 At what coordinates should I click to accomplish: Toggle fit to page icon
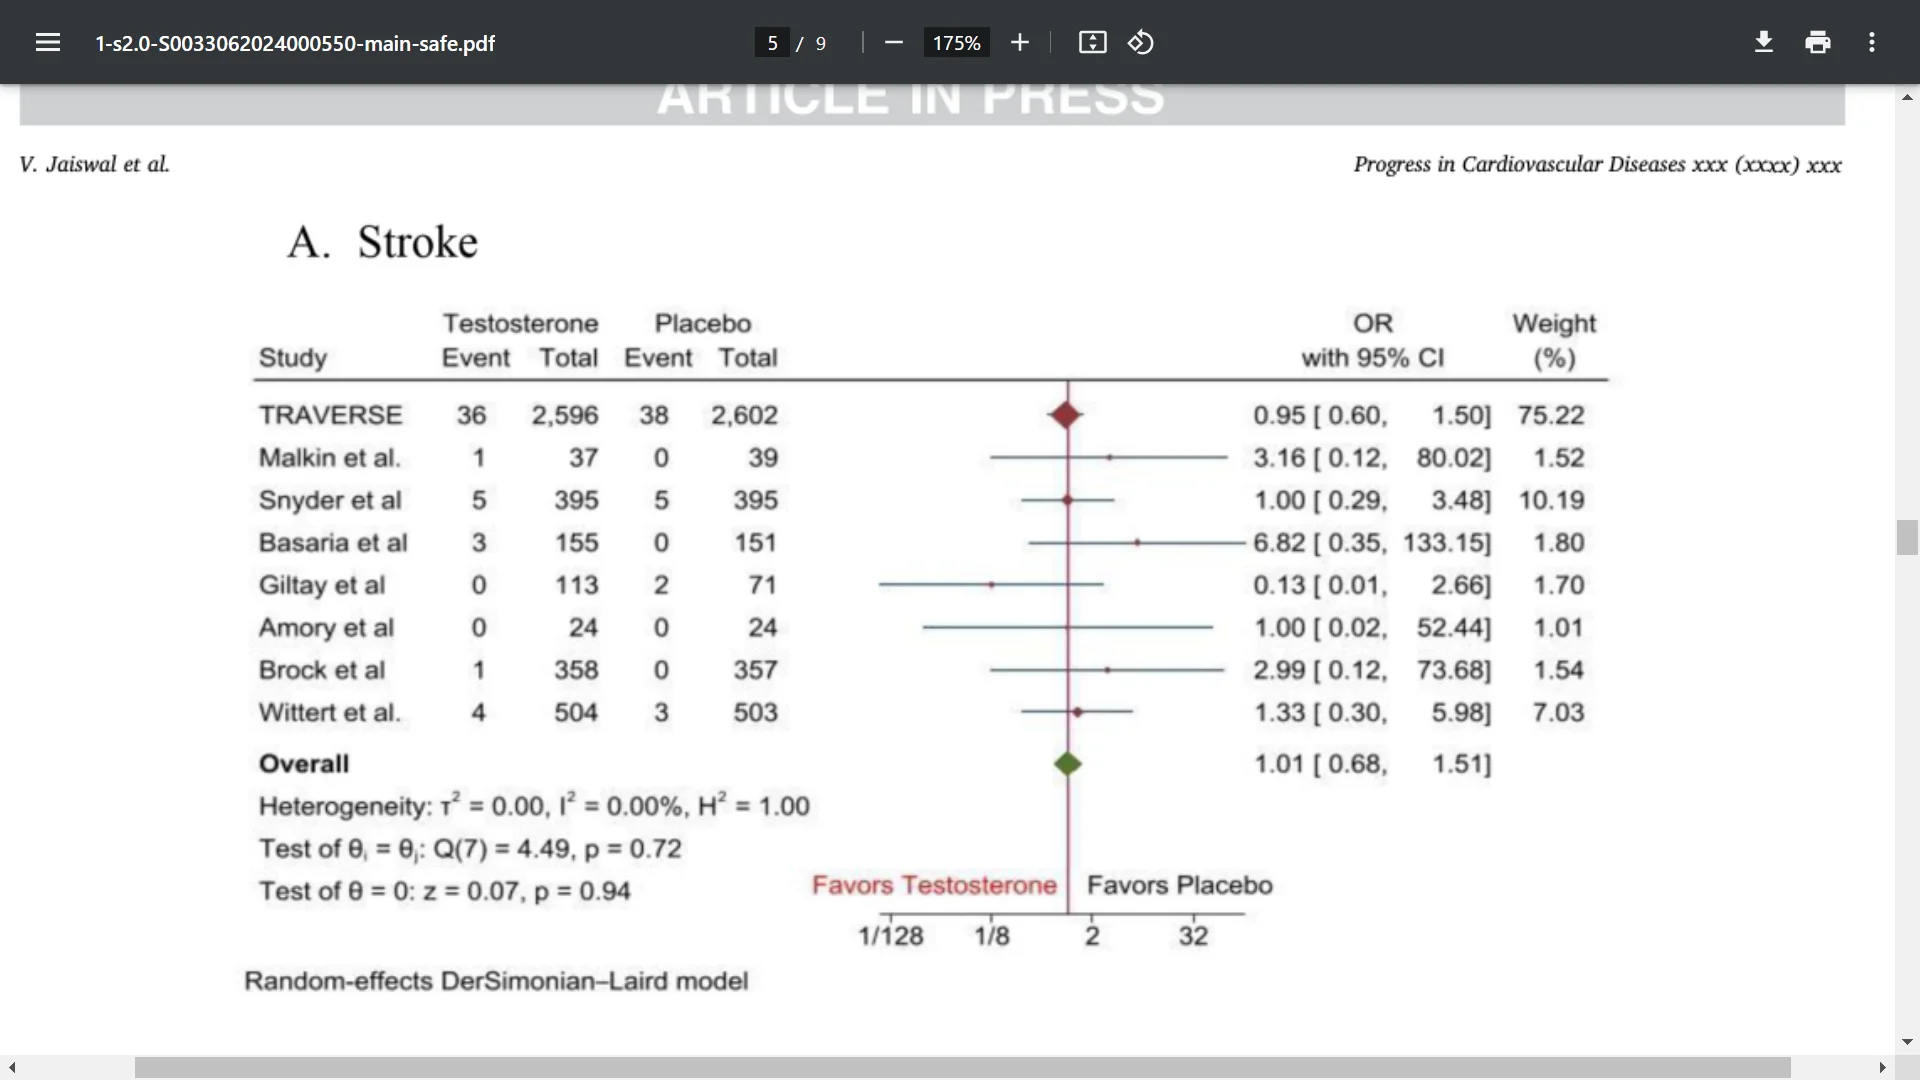point(1092,42)
